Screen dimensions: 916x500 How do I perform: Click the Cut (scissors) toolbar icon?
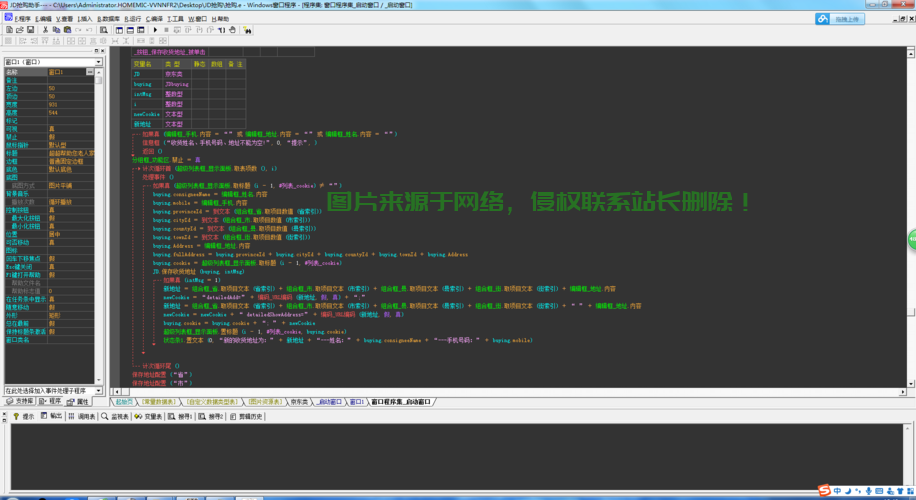coord(46,30)
